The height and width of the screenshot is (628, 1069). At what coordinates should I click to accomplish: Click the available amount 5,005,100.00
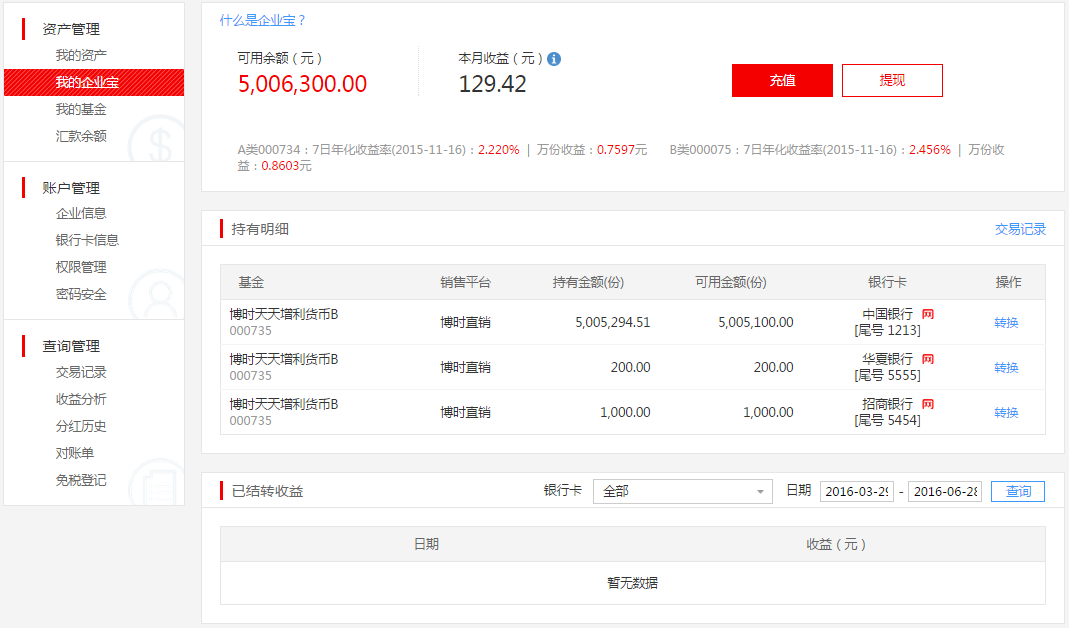point(755,323)
